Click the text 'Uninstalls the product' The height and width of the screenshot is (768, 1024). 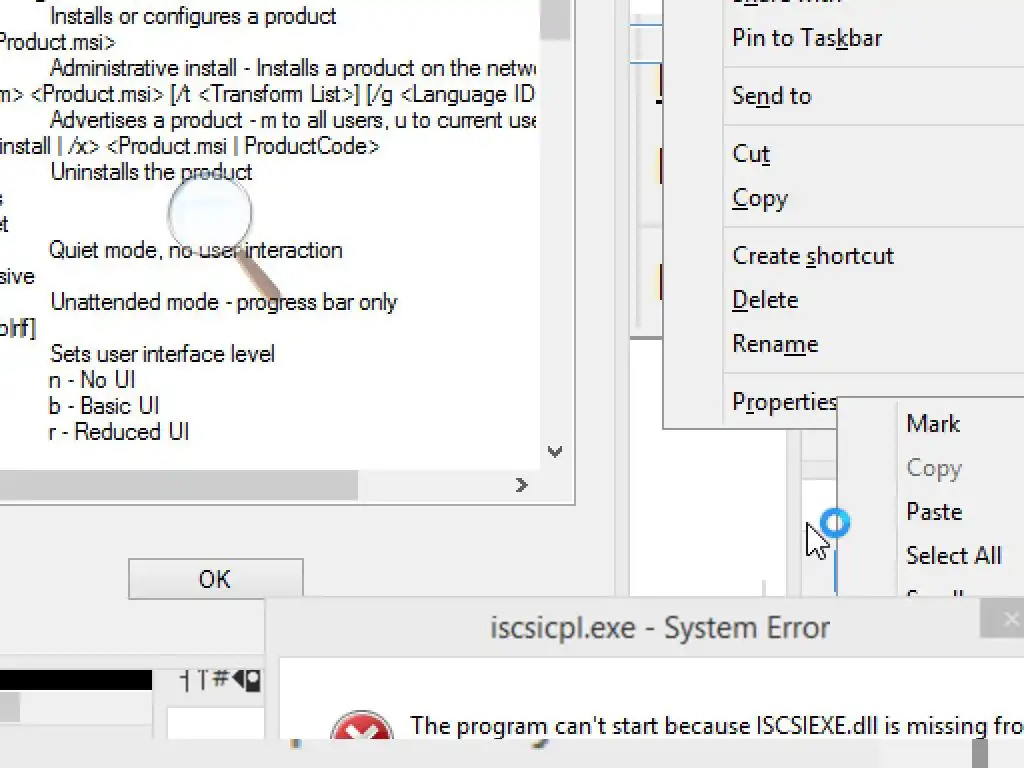pyautogui.click(x=151, y=172)
